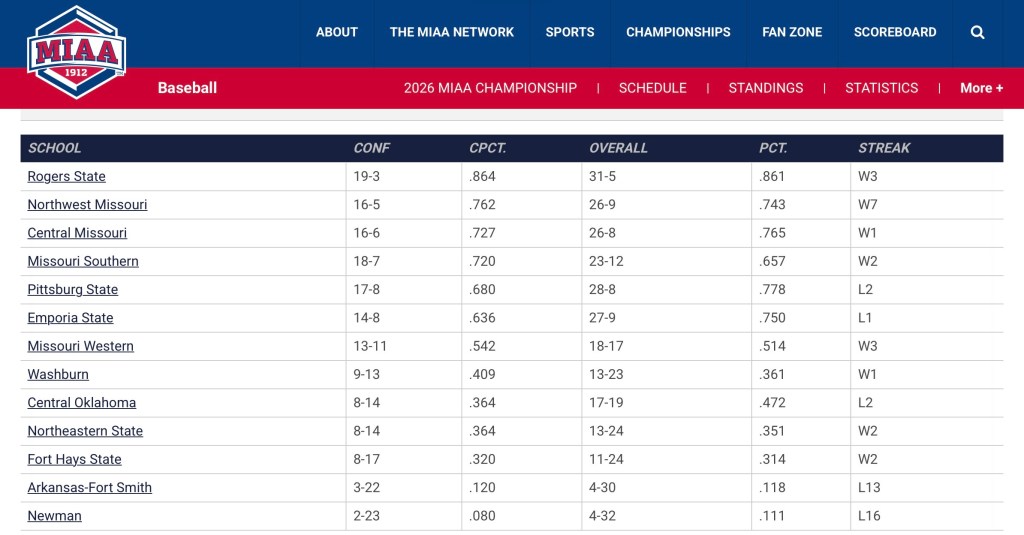
Task: Open the Northwest Missouri team page
Action: coord(87,205)
